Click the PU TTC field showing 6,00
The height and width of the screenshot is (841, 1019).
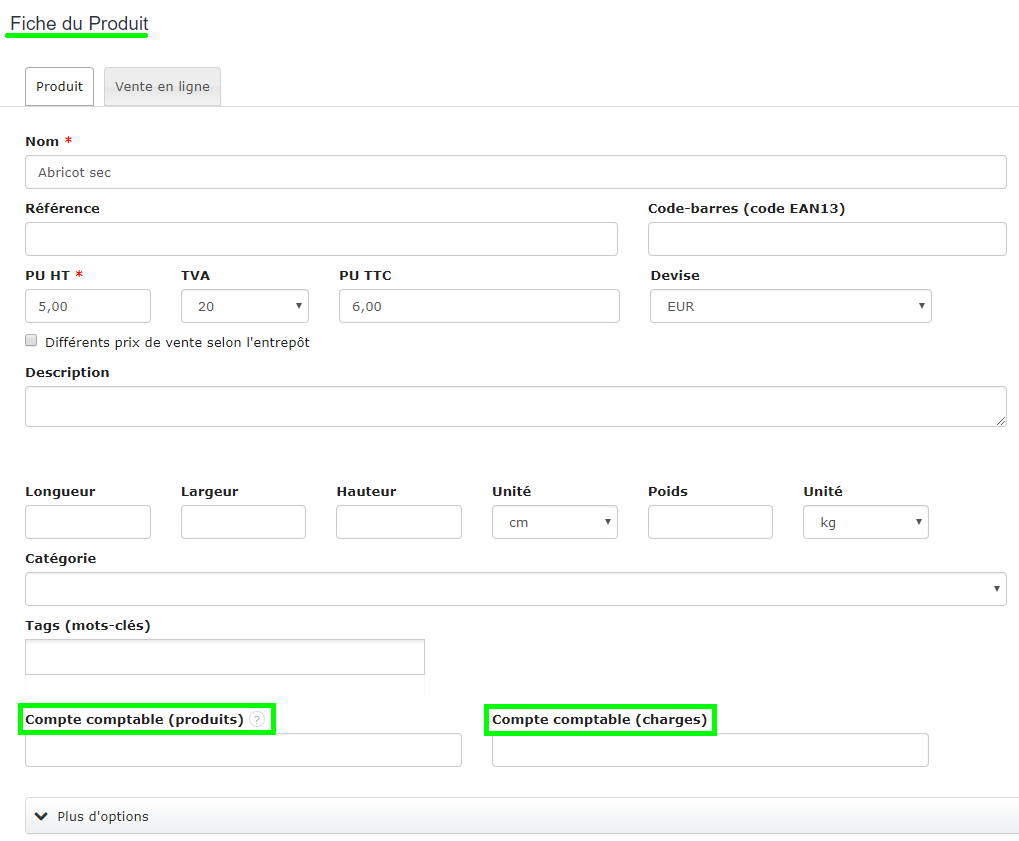(478, 306)
